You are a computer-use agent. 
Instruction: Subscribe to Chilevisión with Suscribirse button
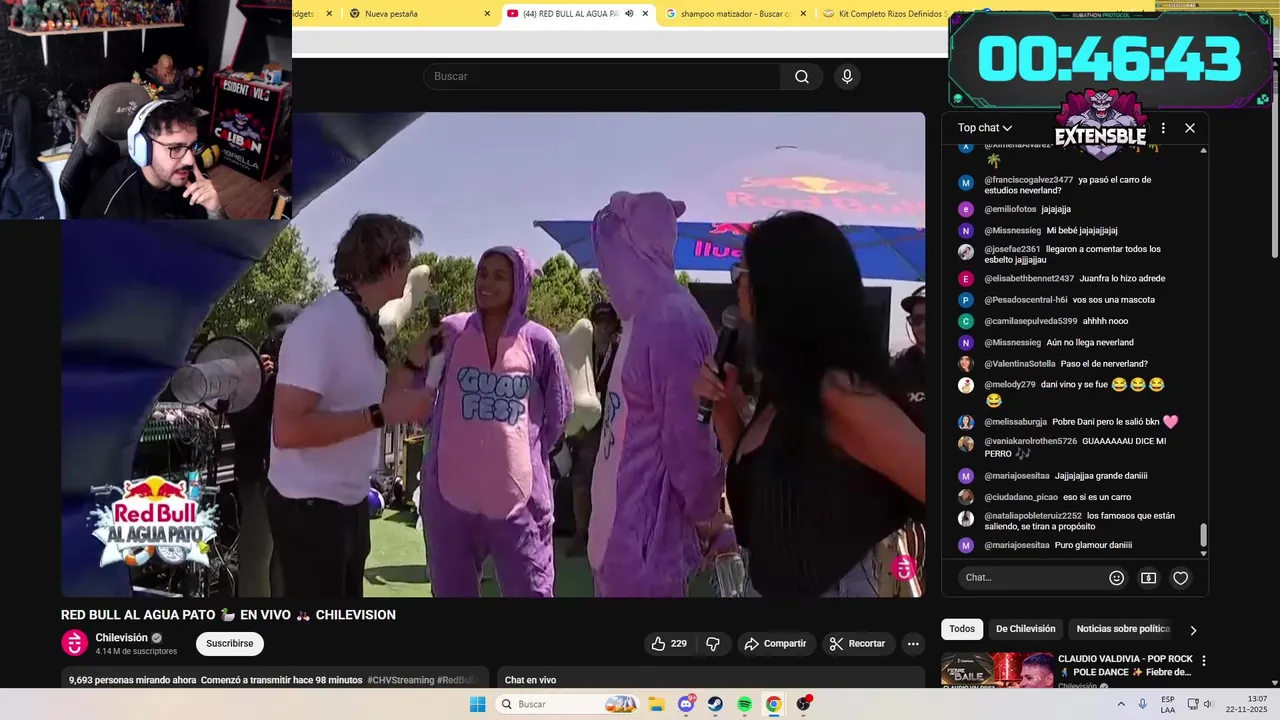(x=230, y=644)
